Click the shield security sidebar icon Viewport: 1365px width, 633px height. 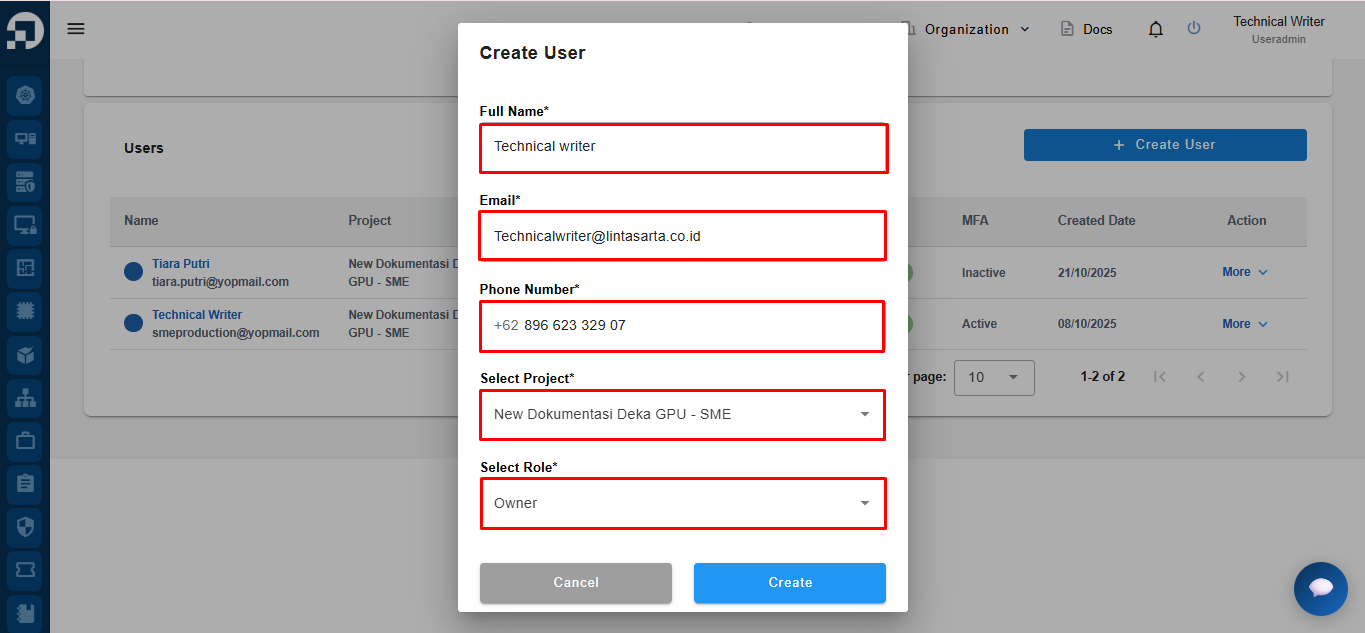coord(25,526)
